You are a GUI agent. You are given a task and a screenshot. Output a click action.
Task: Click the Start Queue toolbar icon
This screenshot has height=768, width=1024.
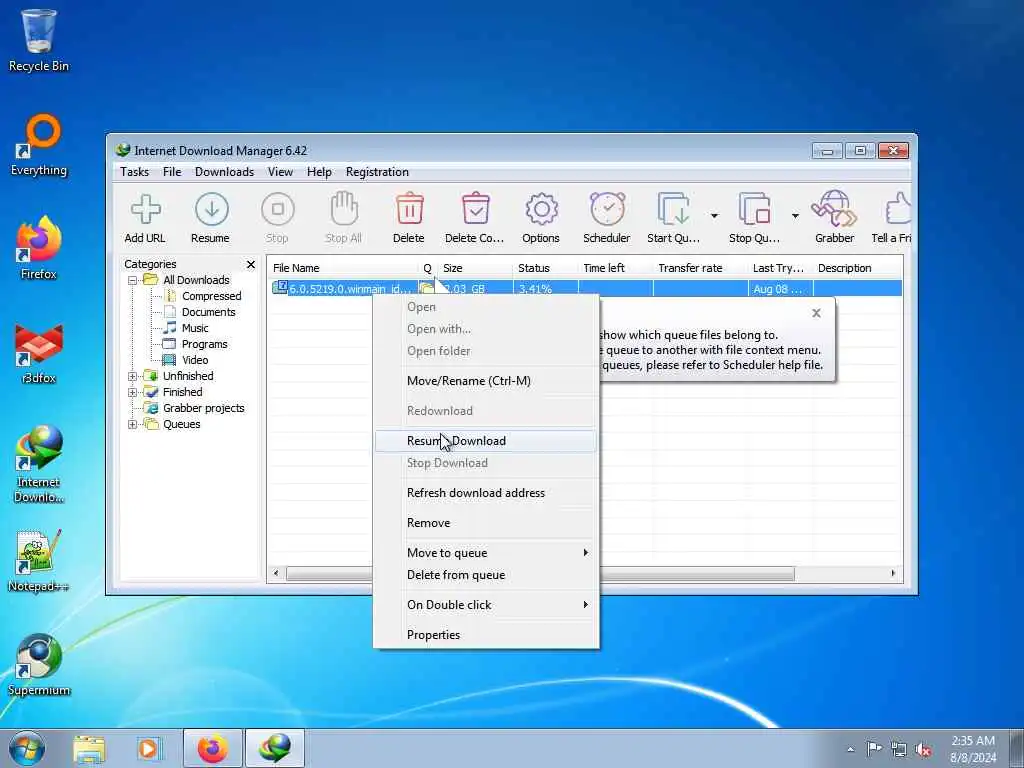(x=673, y=209)
